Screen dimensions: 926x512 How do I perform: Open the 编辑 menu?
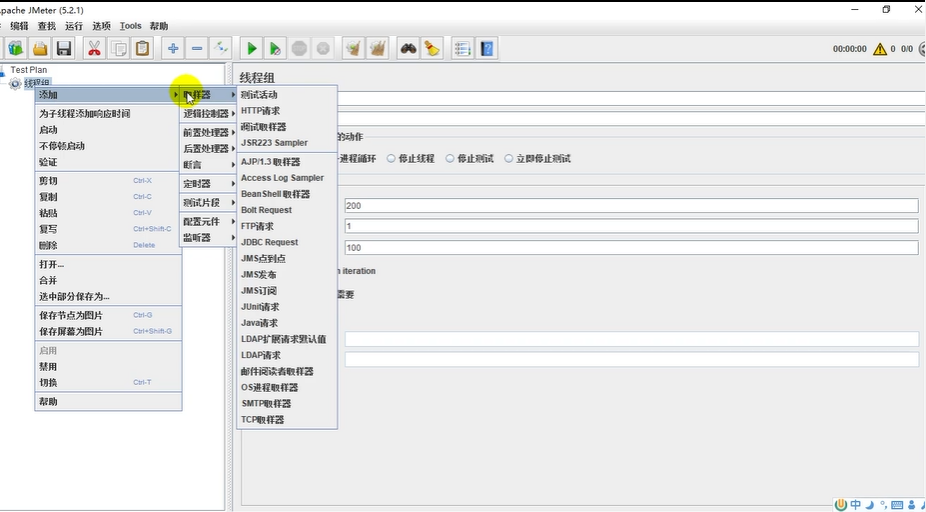19,26
